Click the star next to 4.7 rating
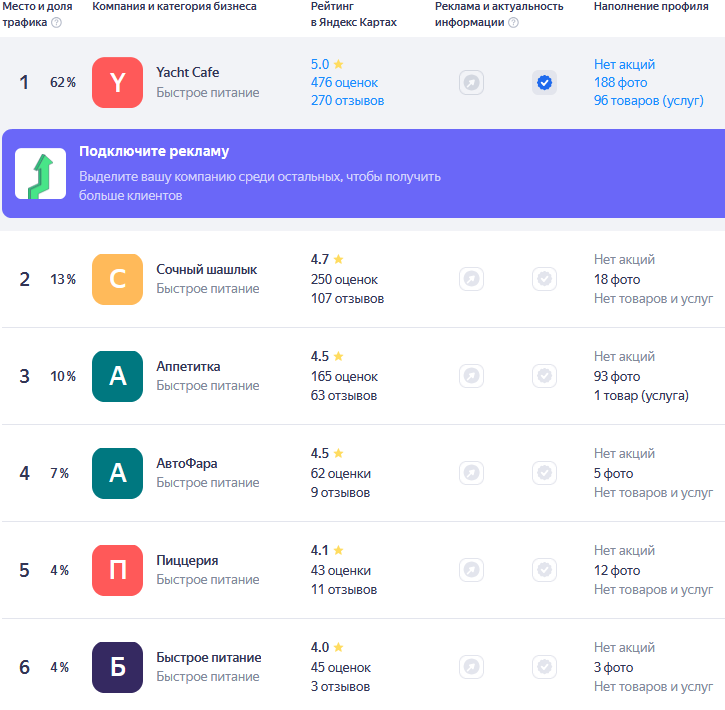 tap(338, 259)
